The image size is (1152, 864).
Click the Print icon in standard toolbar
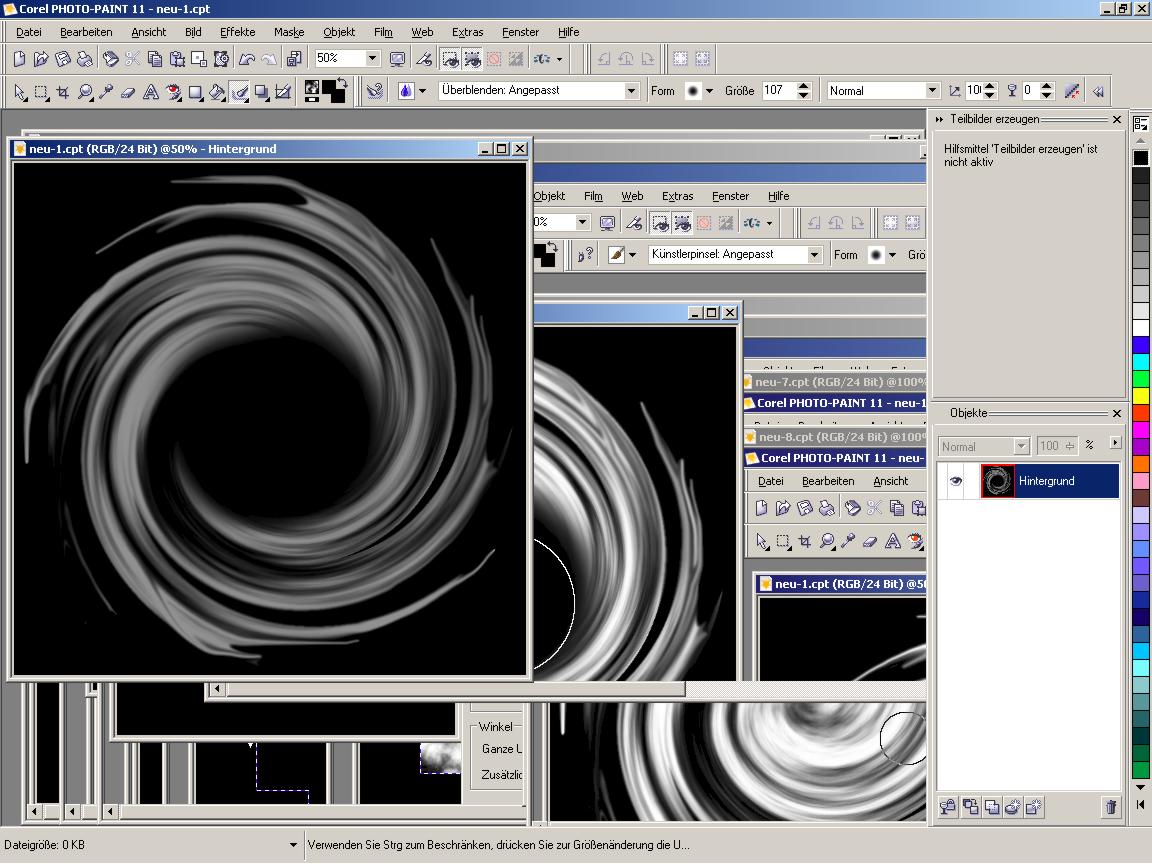click(x=85, y=59)
